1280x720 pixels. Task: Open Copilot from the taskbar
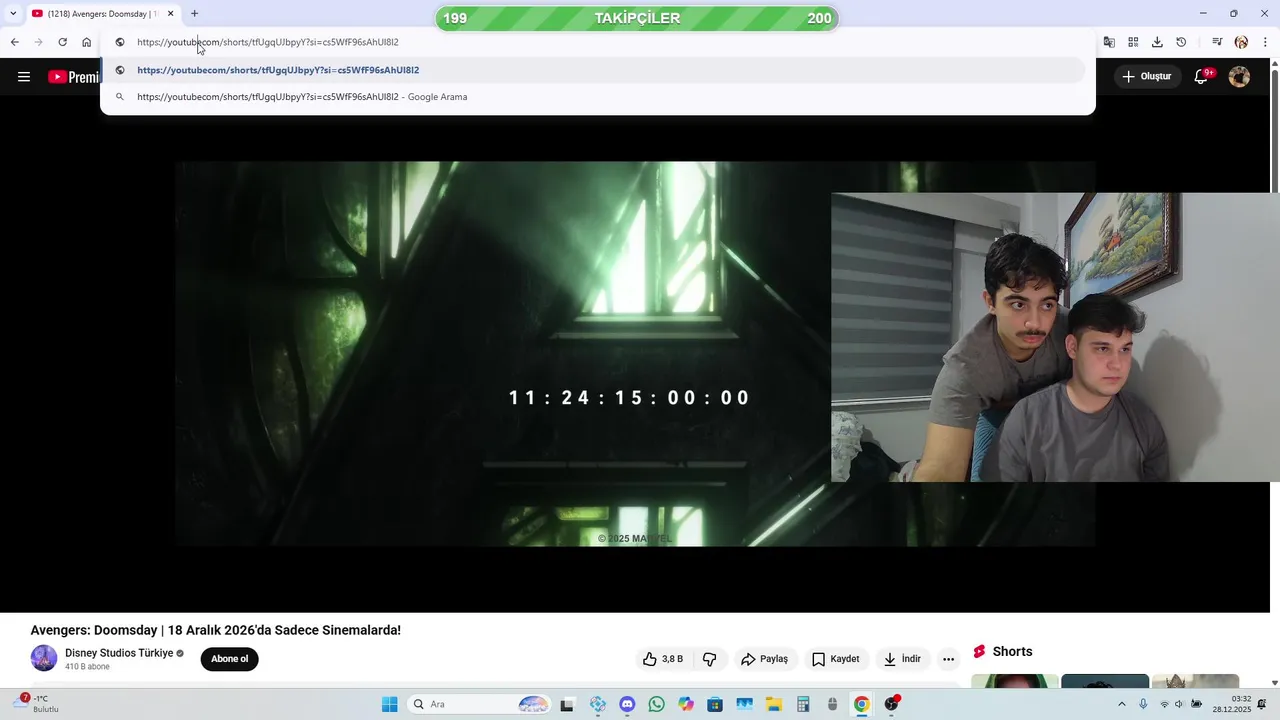[x=685, y=704]
